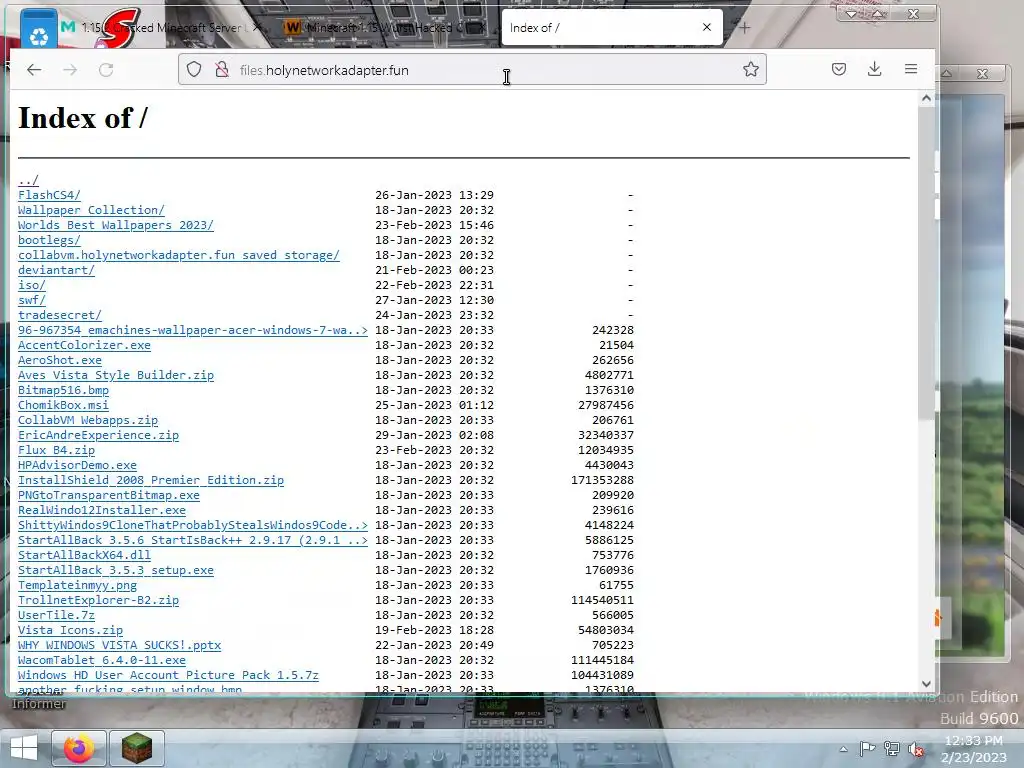Download Vista_Icons.zip
This screenshot has width=1024, height=768.
(x=70, y=631)
